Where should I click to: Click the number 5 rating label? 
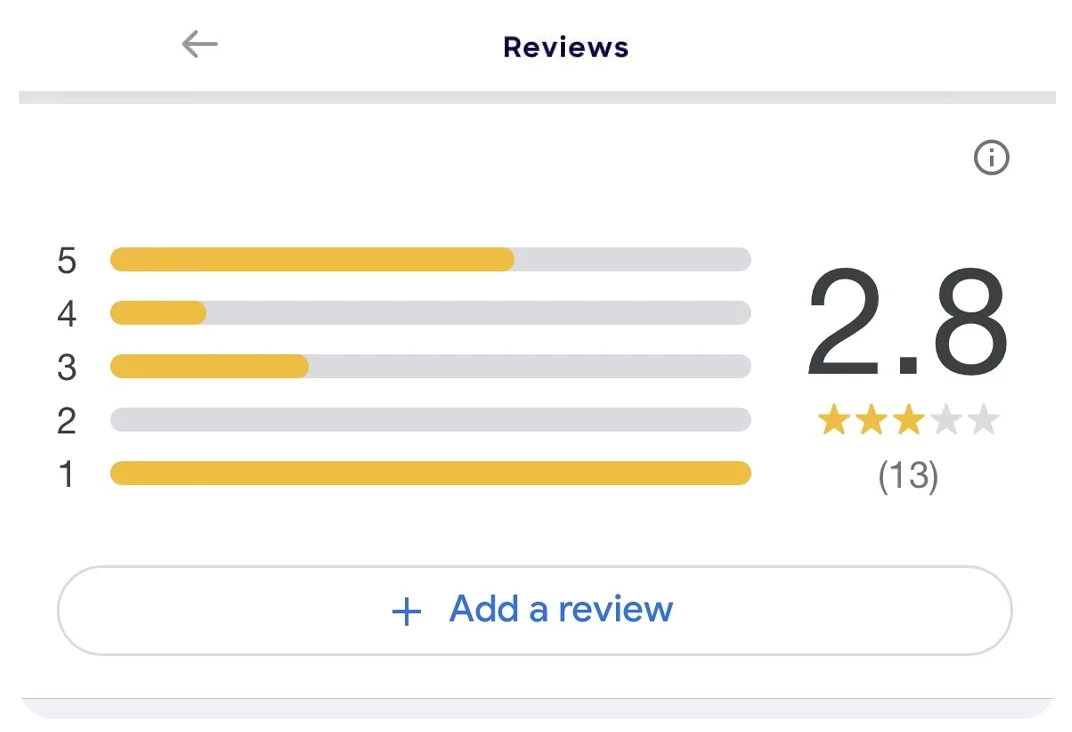(x=67, y=261)
